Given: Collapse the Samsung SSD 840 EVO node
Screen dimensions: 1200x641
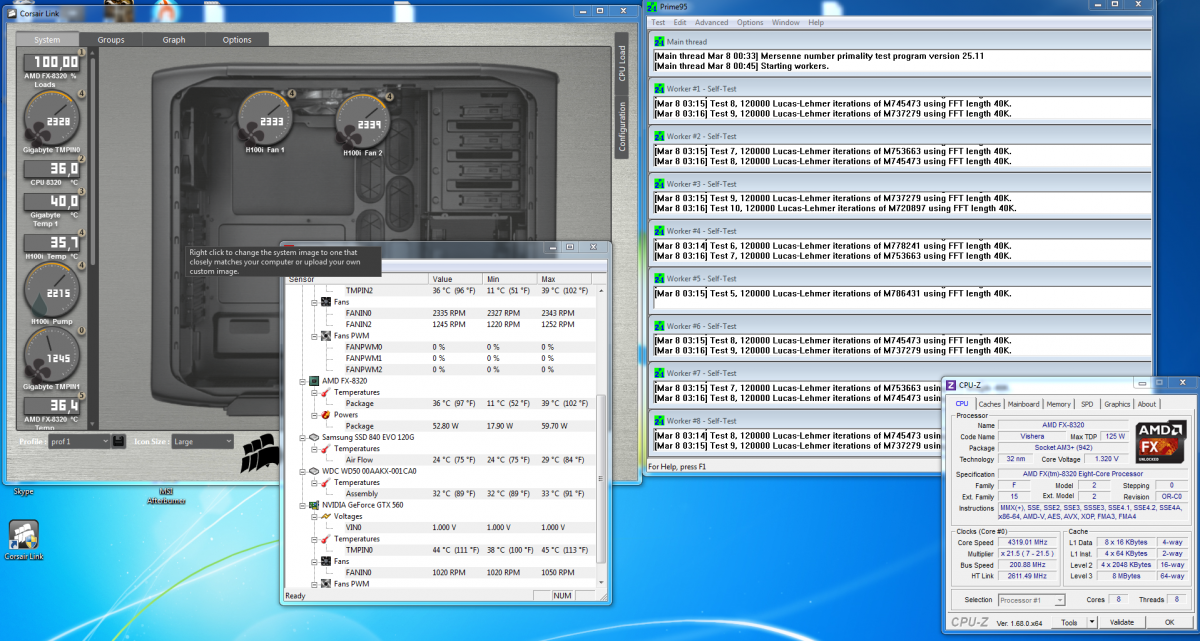Looking at the screenshot, I should click(301, 437).
